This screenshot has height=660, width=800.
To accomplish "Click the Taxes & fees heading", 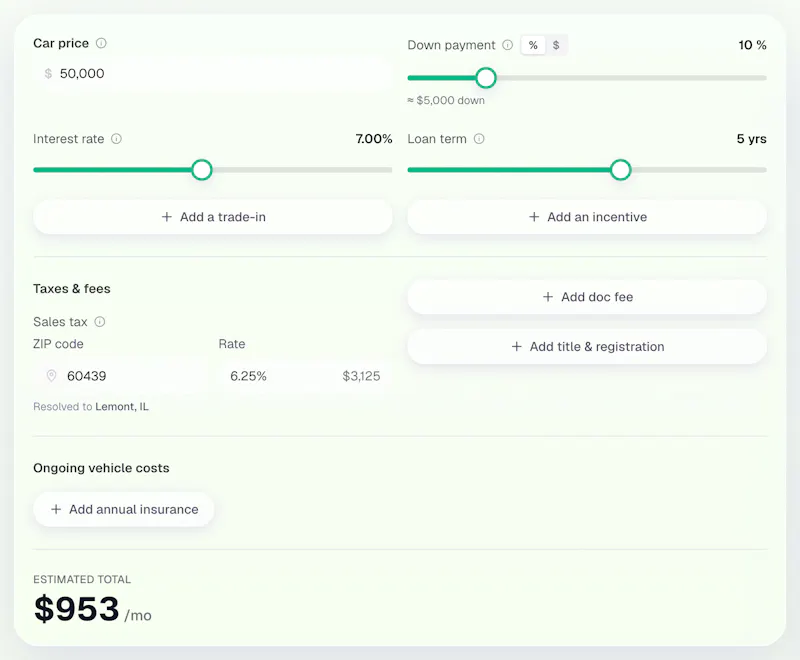I will pyautogui.click(x=72, y=289).
